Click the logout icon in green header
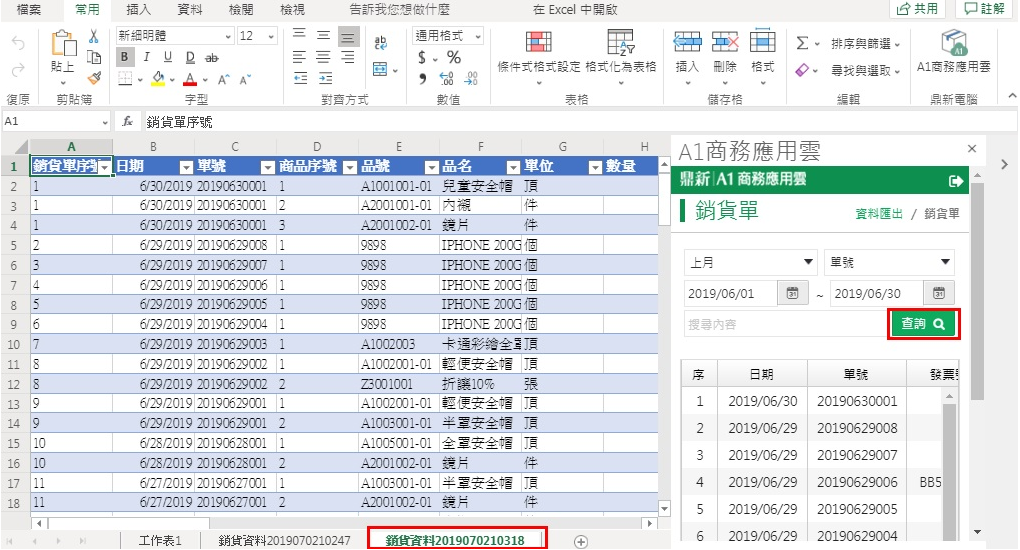Image resolution: width=1020 pixels, height=550 pixels. [956, 181]
